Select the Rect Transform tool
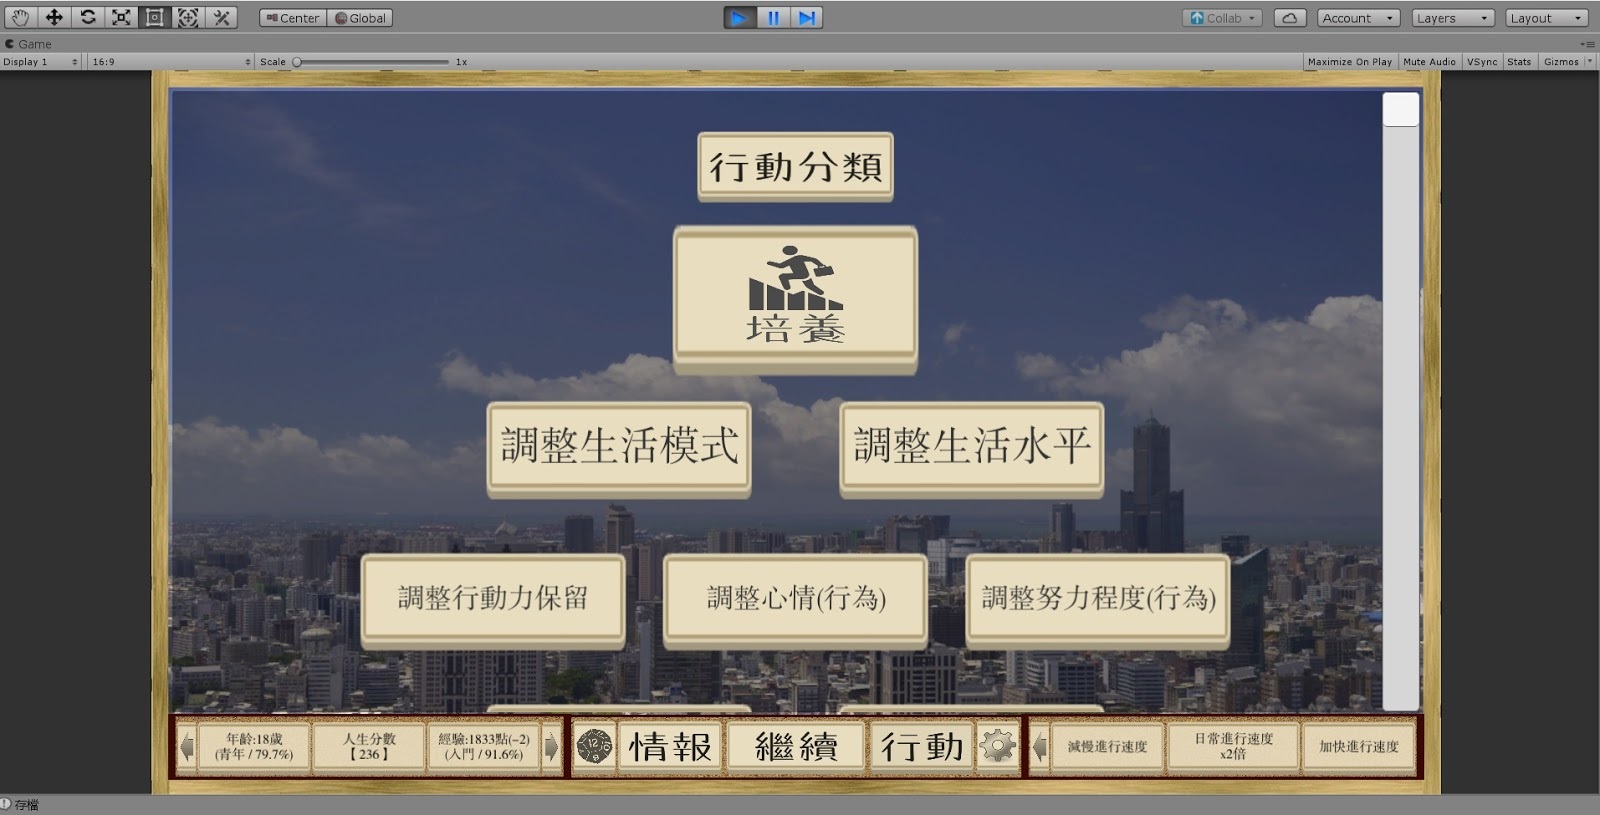The image size is (1600, 815). pos(154,18)
